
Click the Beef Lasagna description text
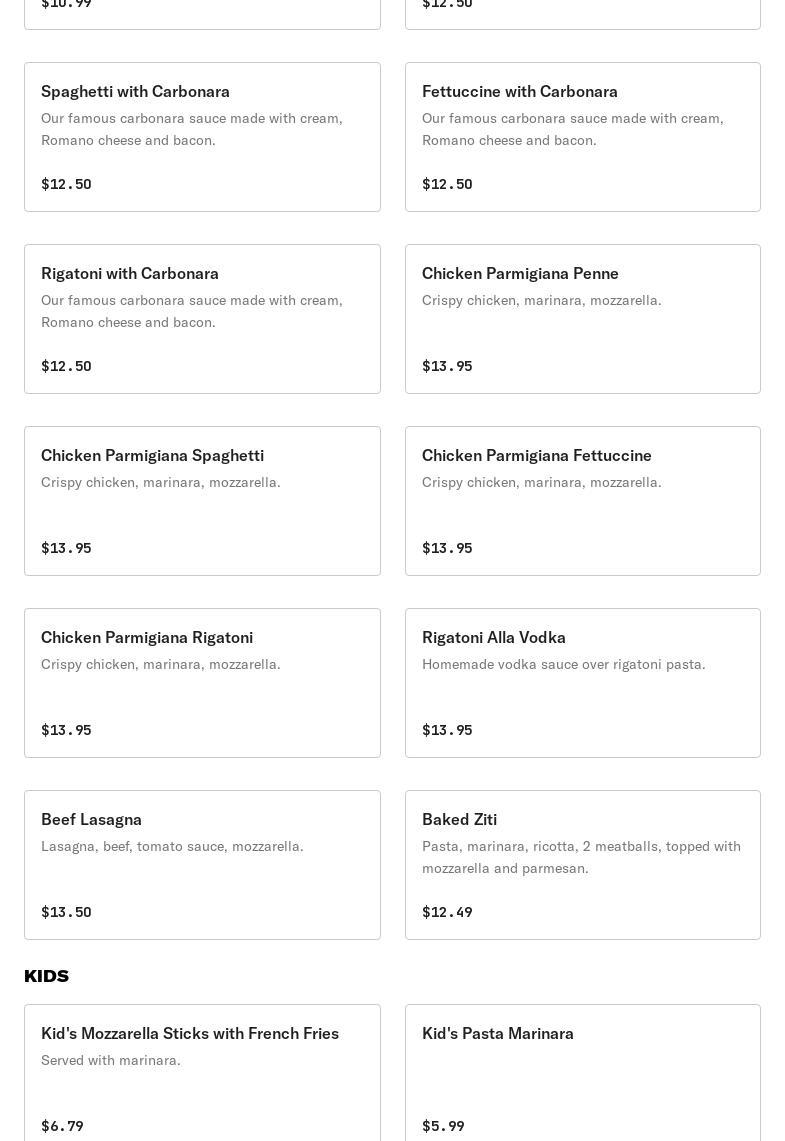(172, 846)
